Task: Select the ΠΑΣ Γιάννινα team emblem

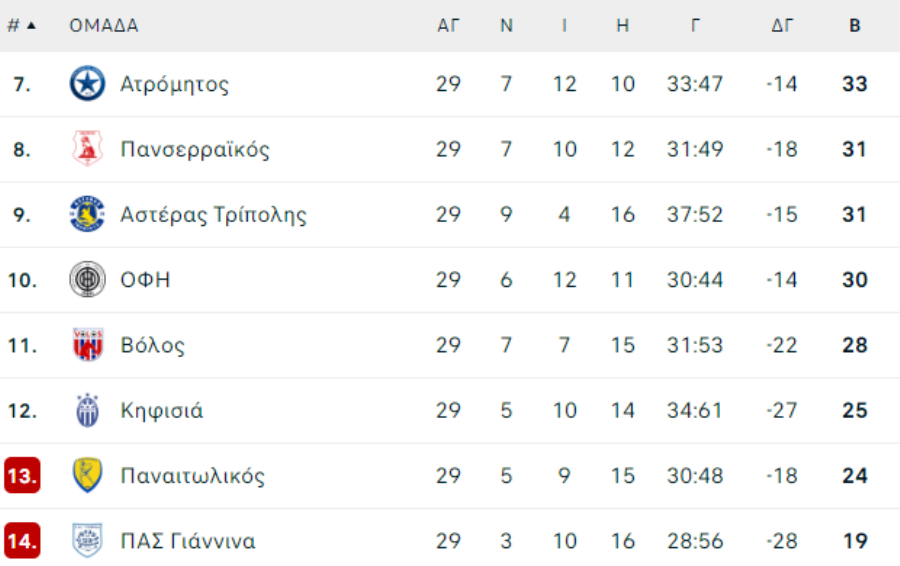Action: click(87, 540)
